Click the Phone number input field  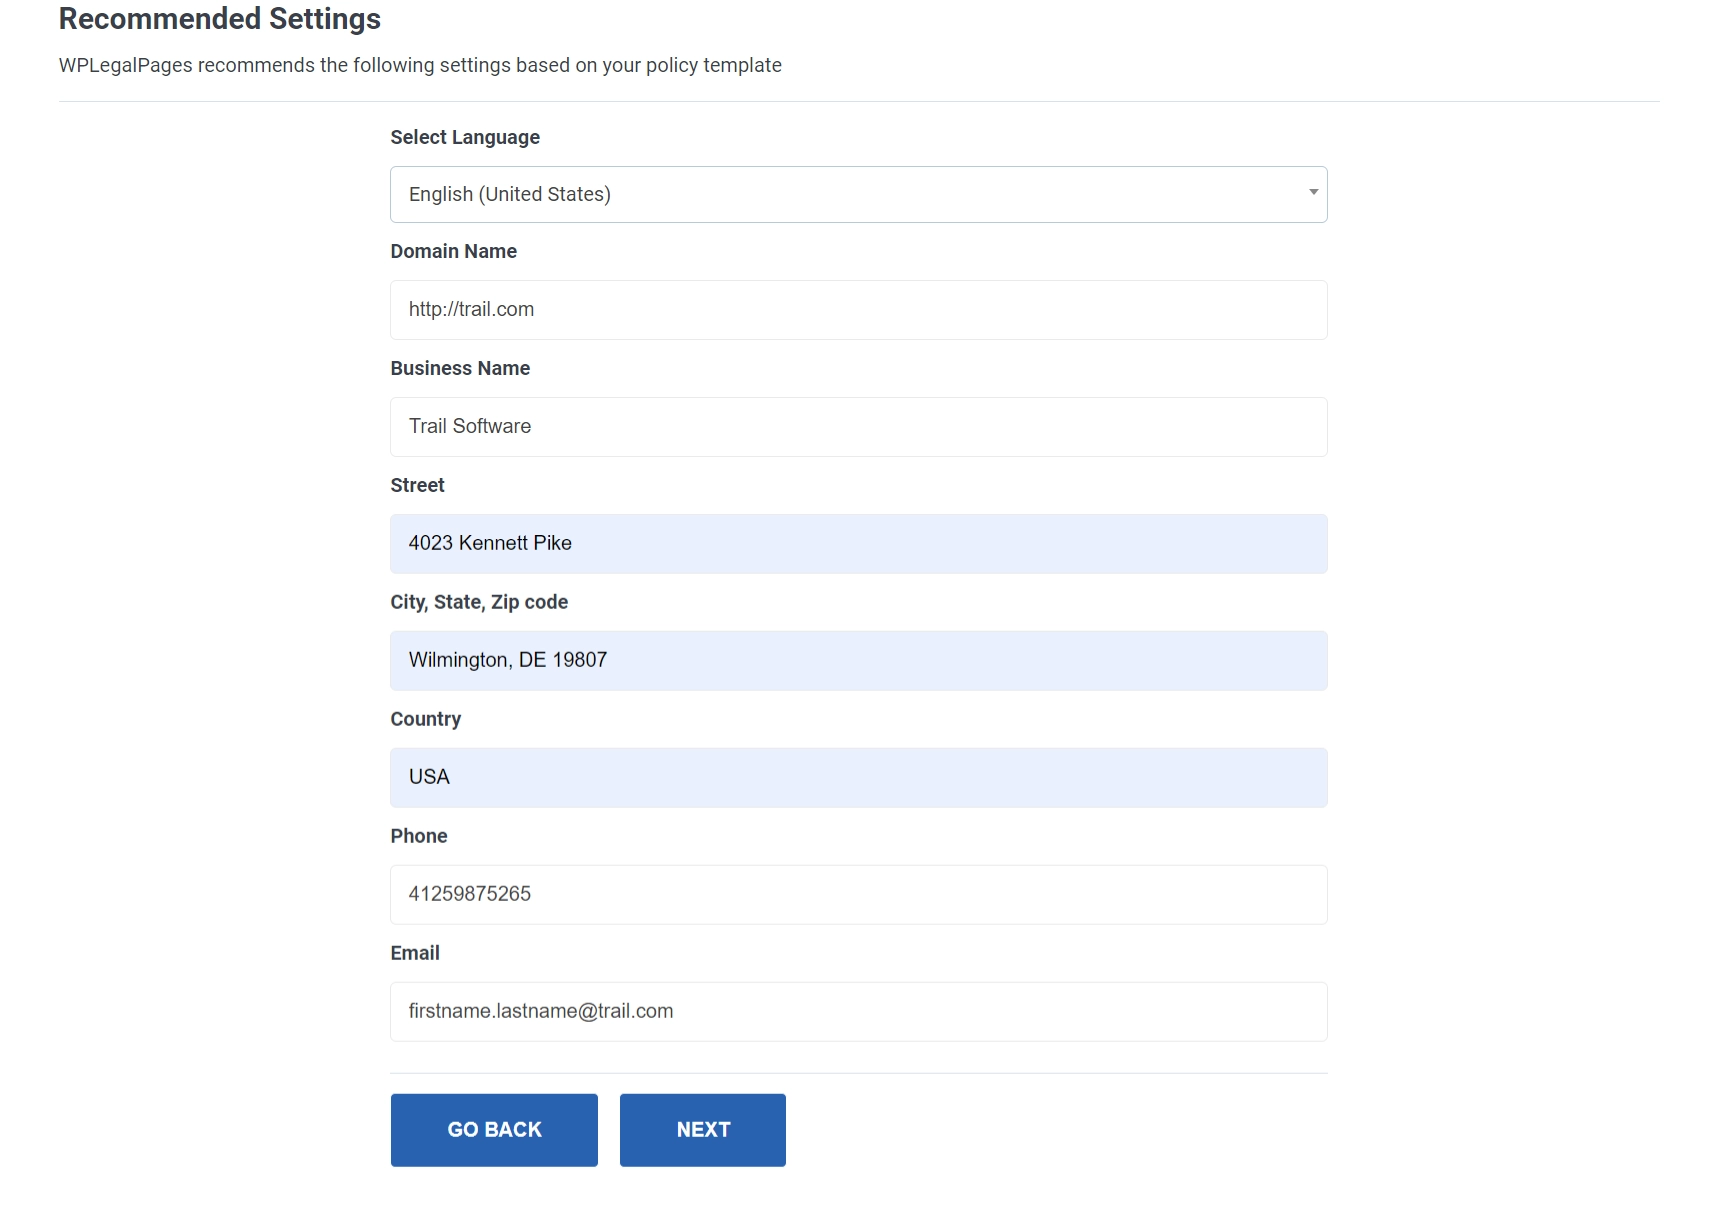click(x=858, y=895)
